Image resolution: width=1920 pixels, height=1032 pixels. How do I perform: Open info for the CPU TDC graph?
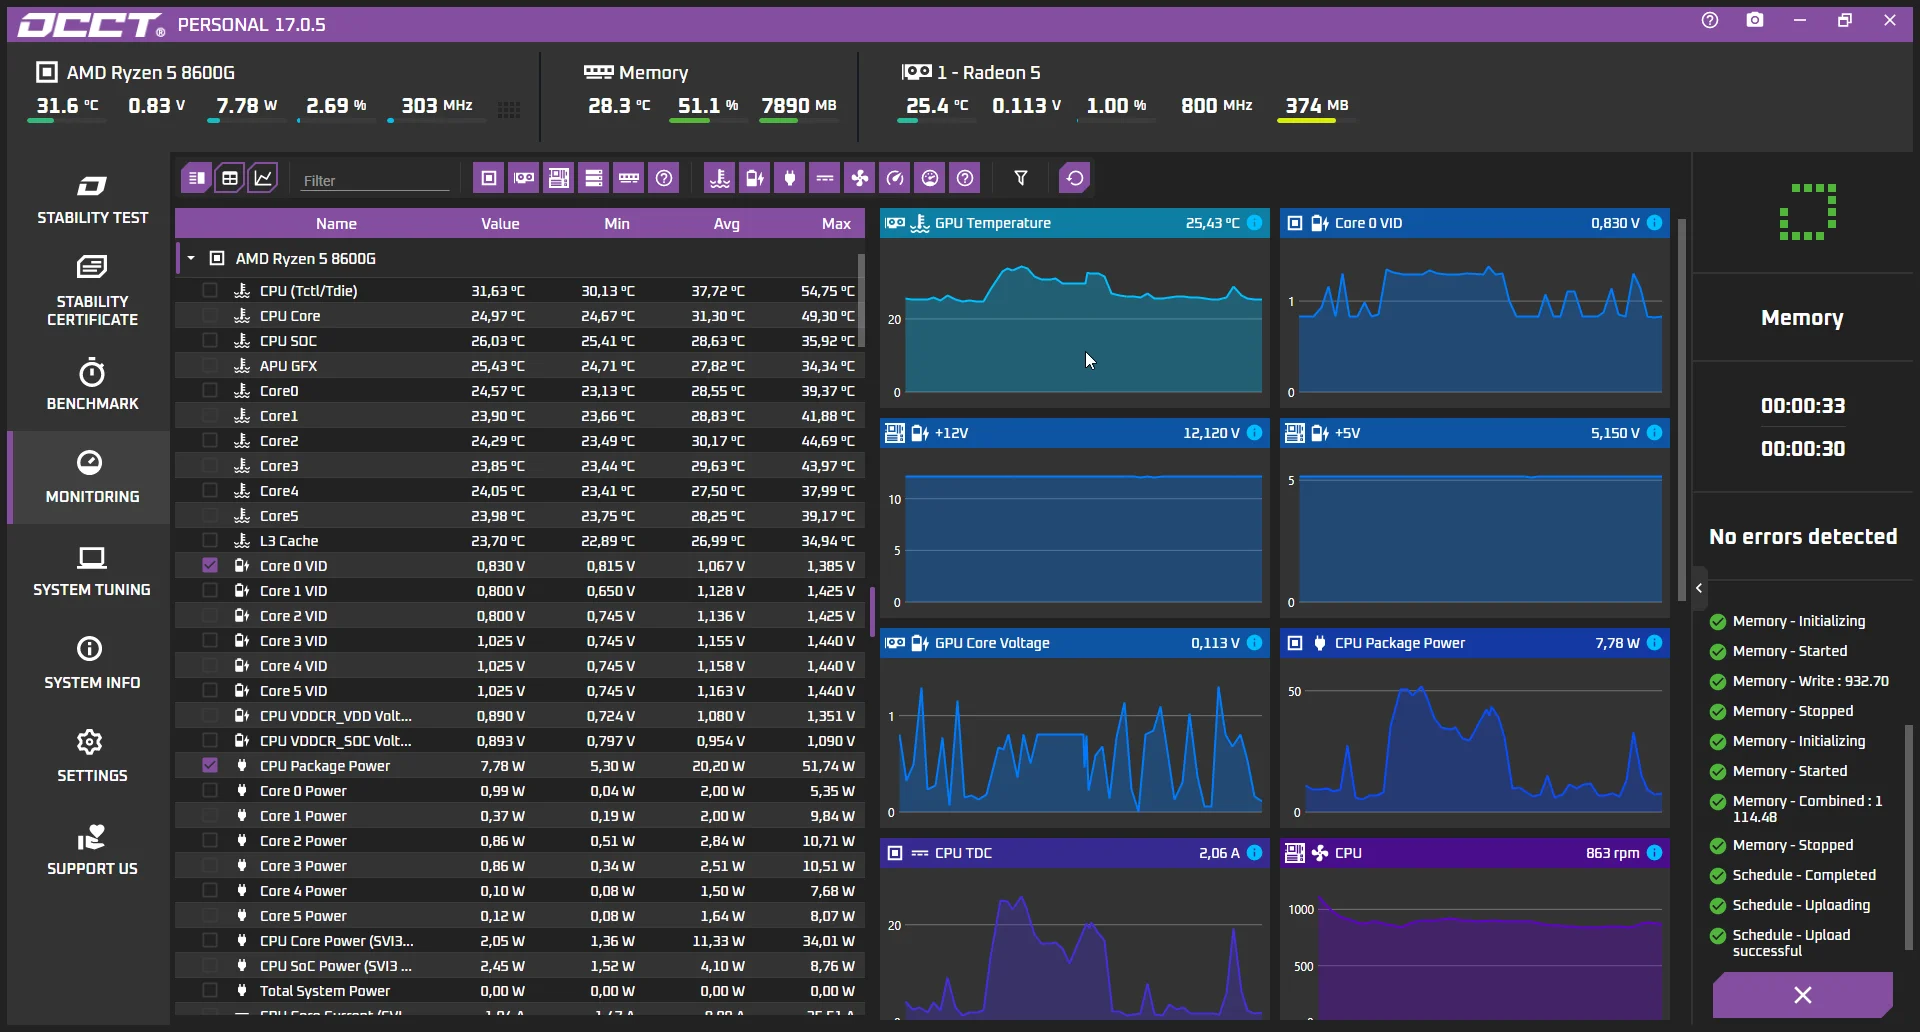click(x=1255, y=853)
